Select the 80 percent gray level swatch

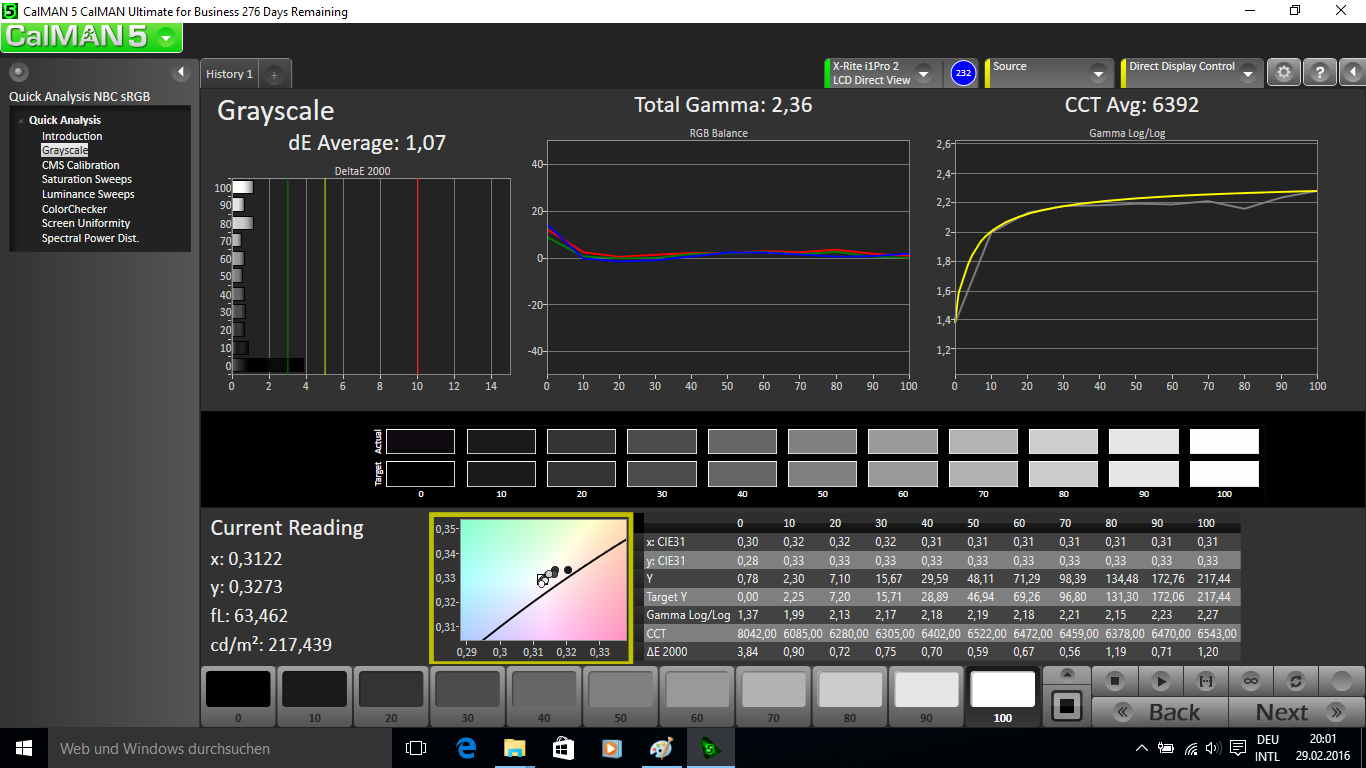(850, 696)
